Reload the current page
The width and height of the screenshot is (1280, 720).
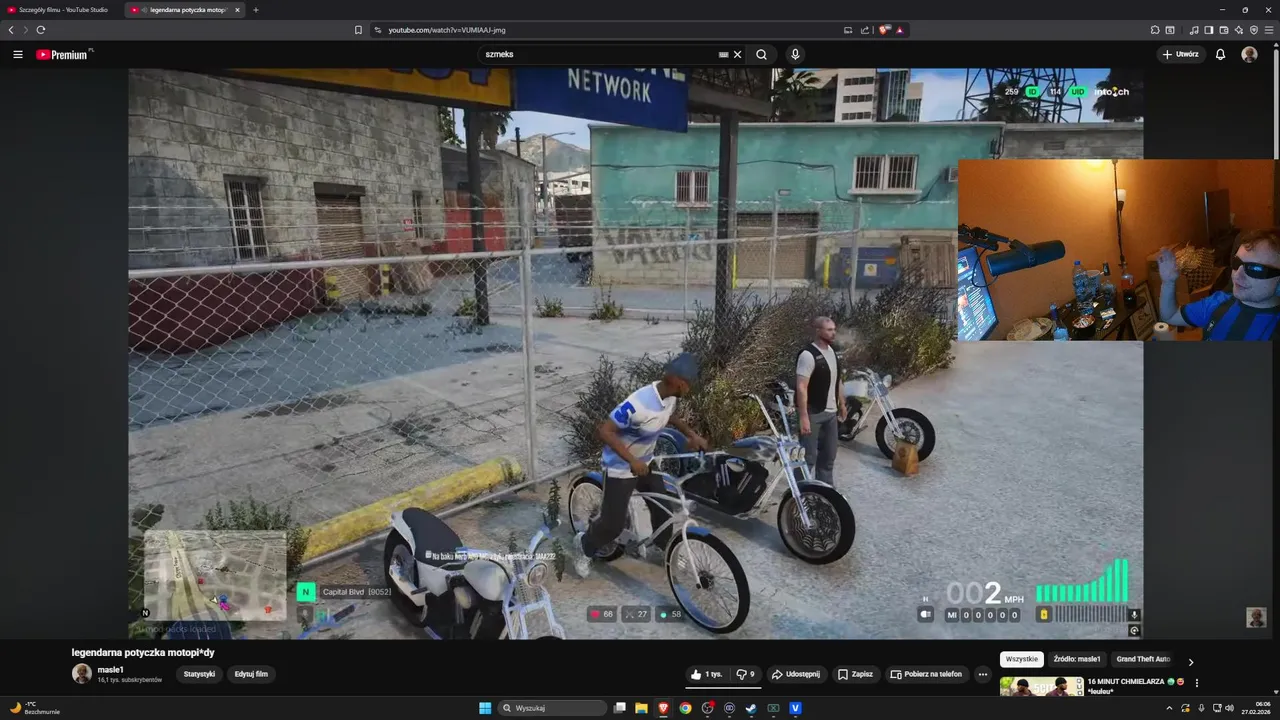coord(40,30)
